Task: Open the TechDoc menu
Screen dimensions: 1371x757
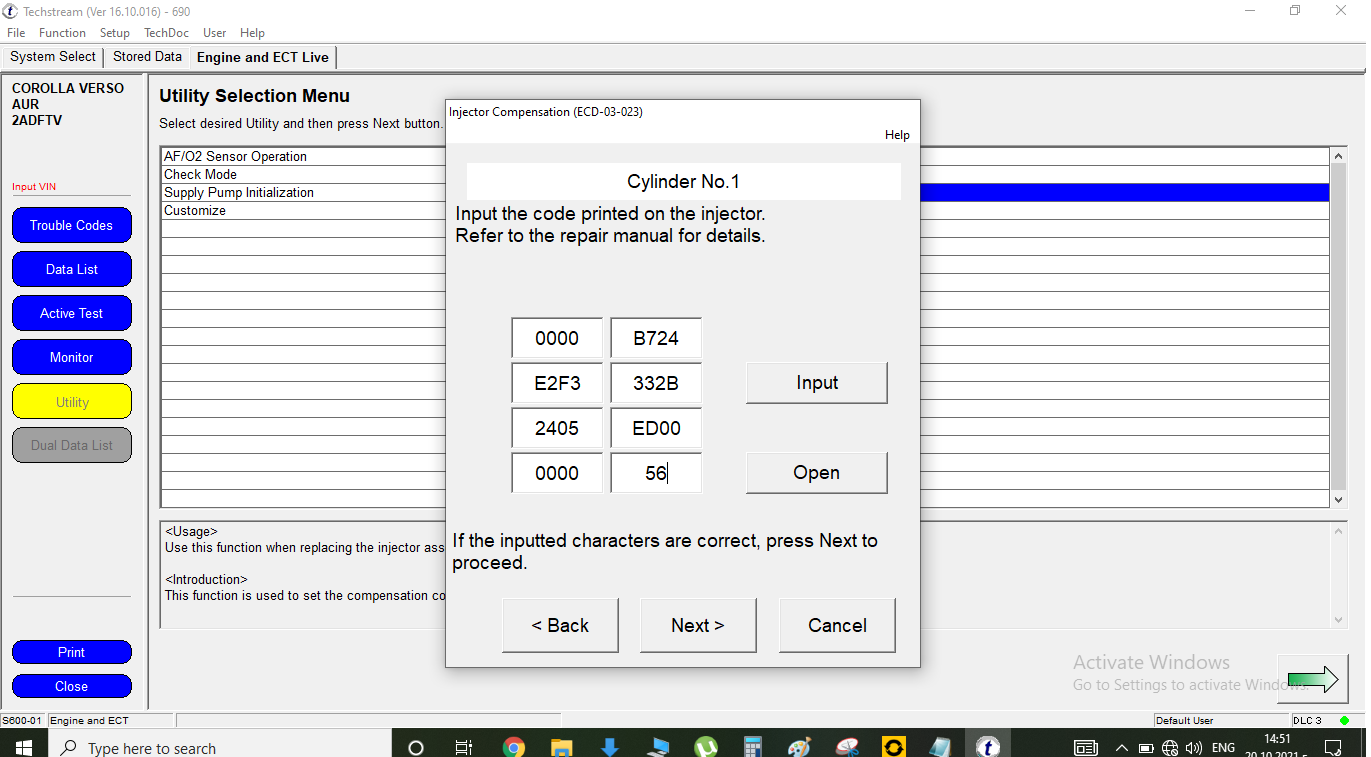Action: coord(166,33)
